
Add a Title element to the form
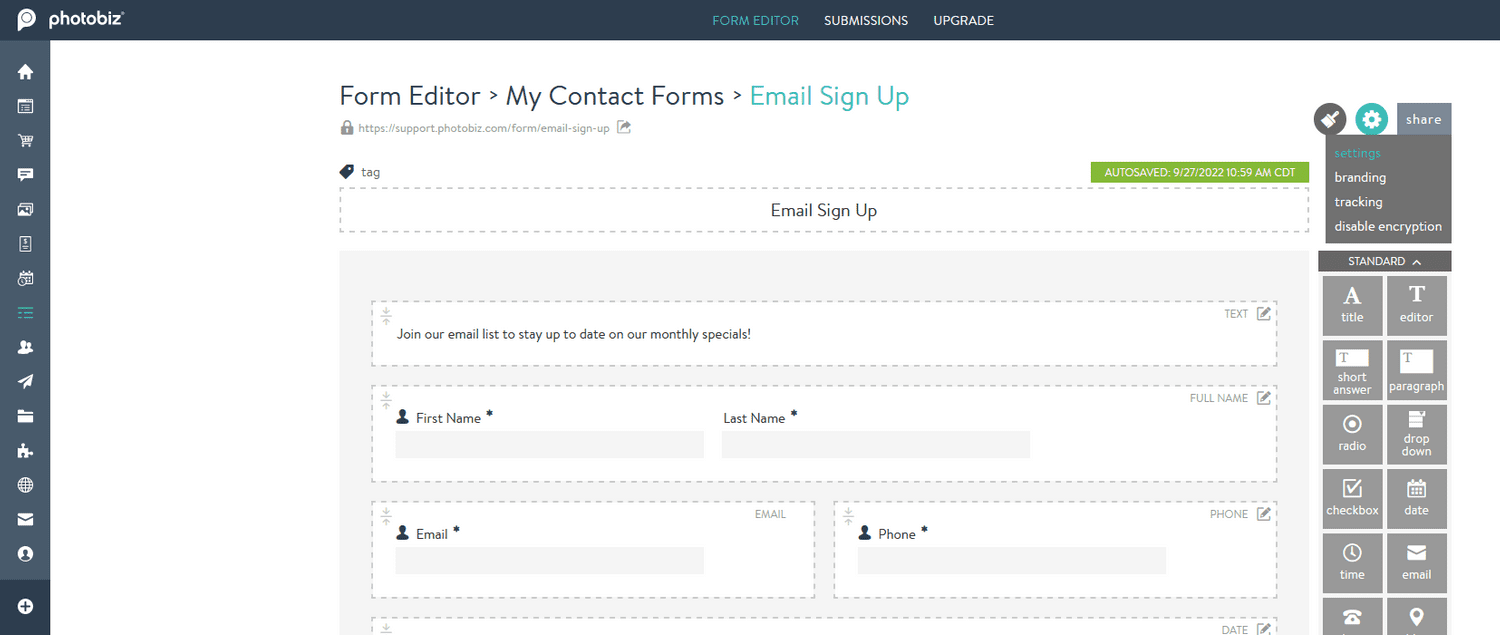[1352, 305]
